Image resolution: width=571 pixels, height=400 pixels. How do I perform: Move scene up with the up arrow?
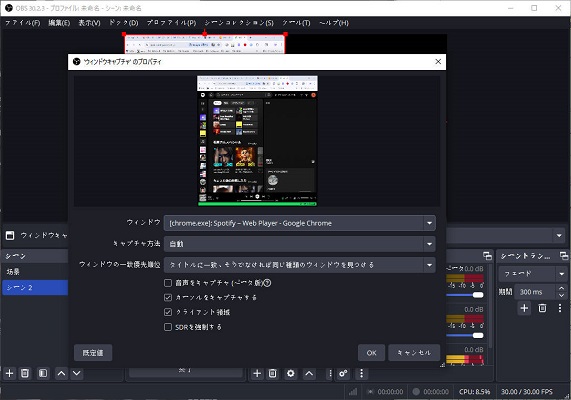click(x=62, y=373)
